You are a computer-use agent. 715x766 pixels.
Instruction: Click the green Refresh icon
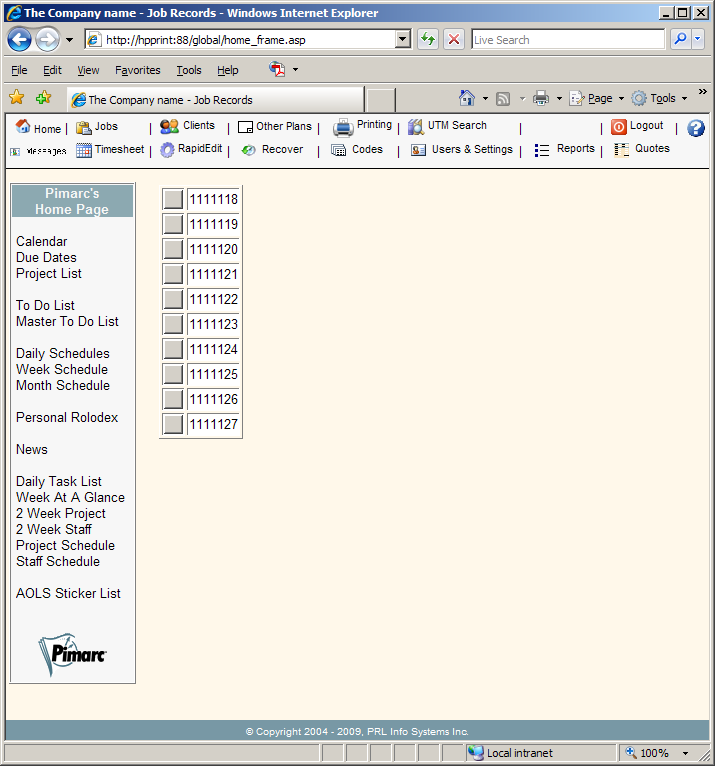tap(428, 39)
